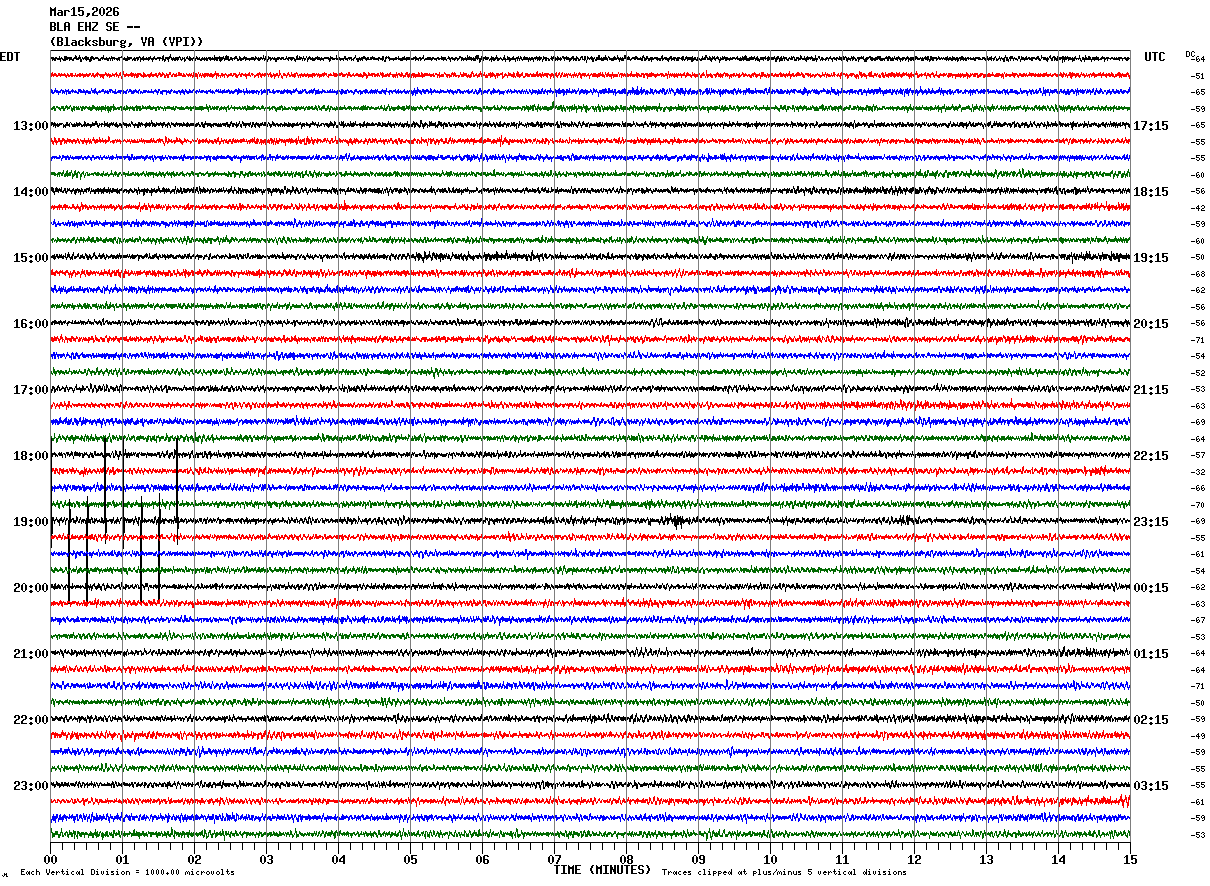Viewport: 1210px width, 886px height.
Task: Select the 17:00 EDT time label
Action: [x=31, y=390]
